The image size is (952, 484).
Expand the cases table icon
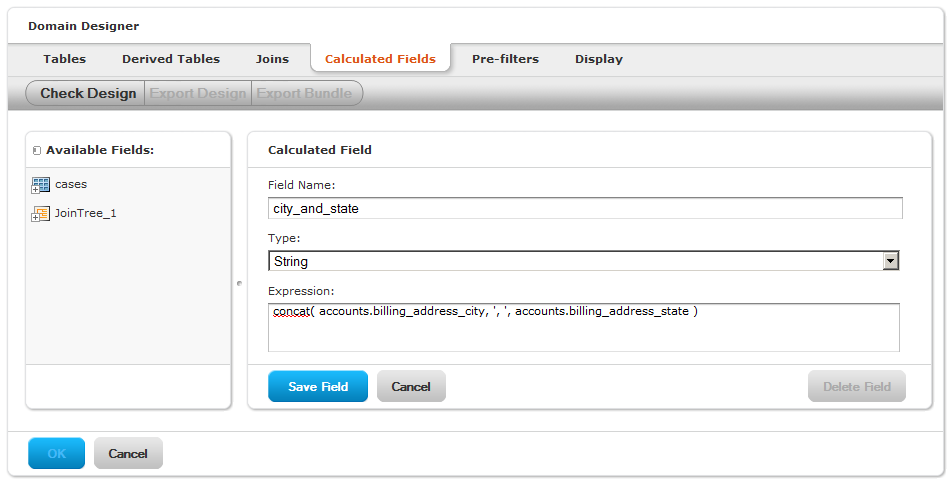[41, 185]
